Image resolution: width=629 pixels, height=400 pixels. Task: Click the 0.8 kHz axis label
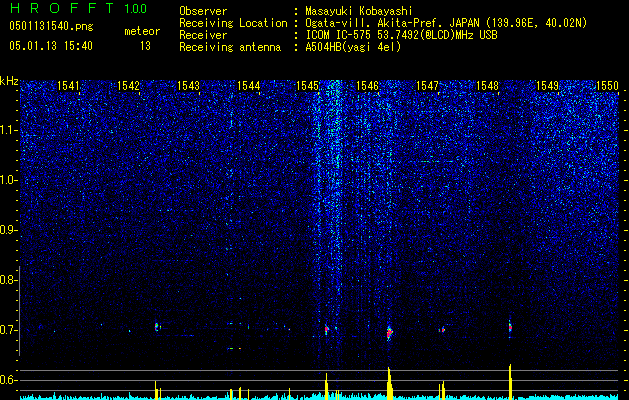click(7, 280)
